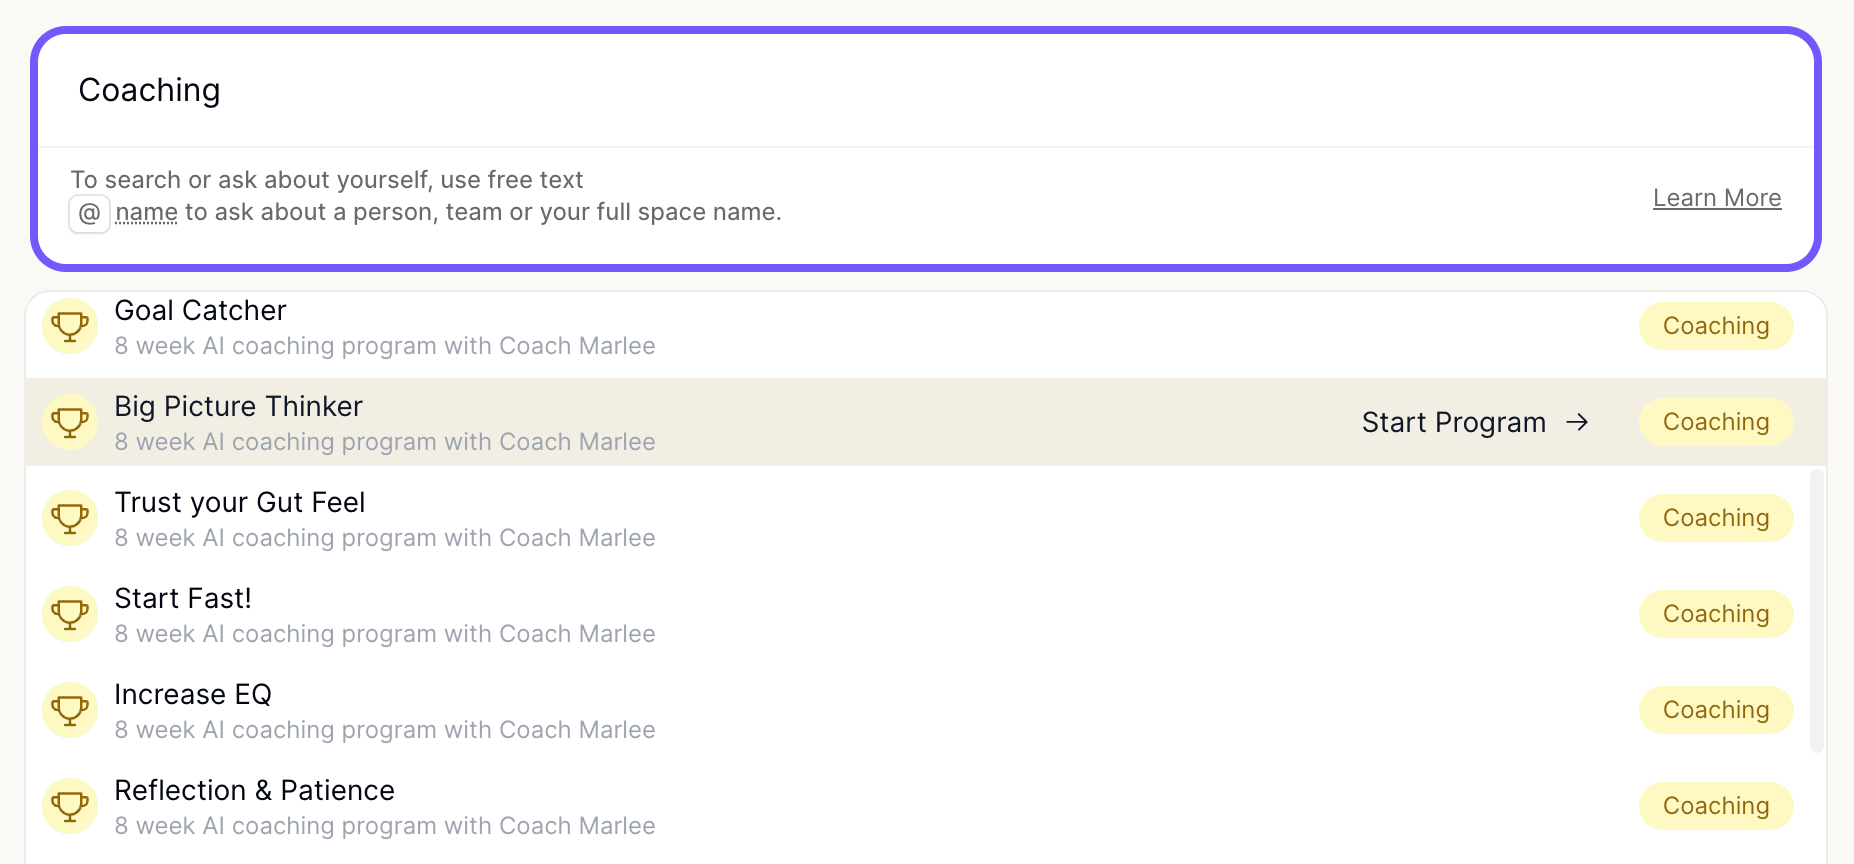Click the Coaching tag on Goal Catcher

pyautogui.click(x=1716, y=326)
